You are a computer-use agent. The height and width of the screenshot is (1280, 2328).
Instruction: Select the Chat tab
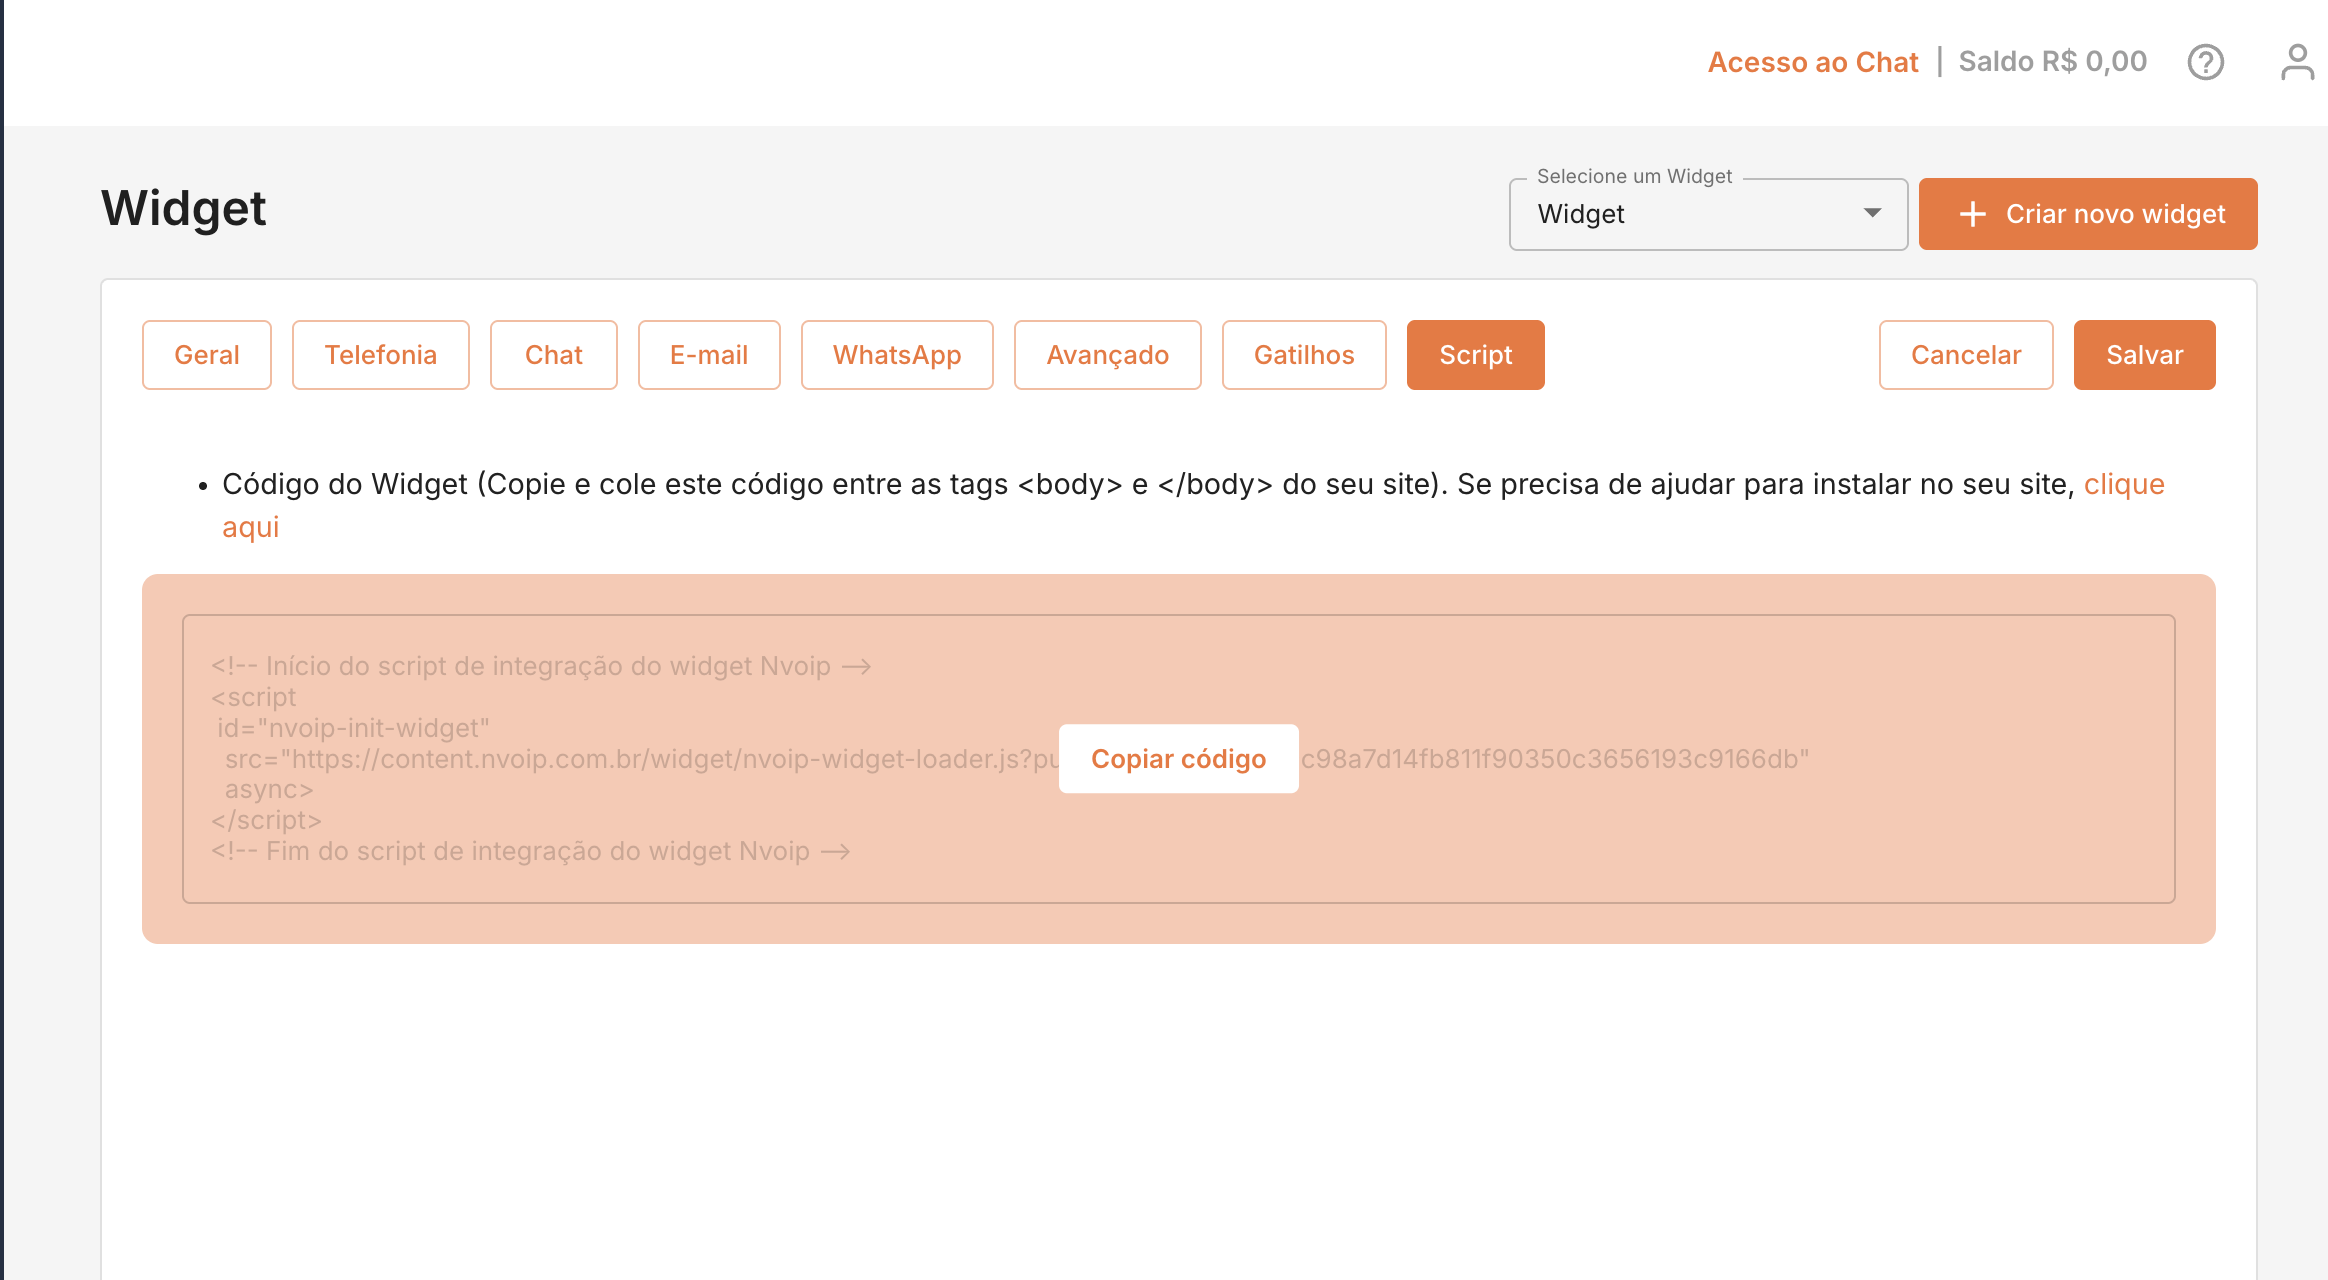point(553,355)
